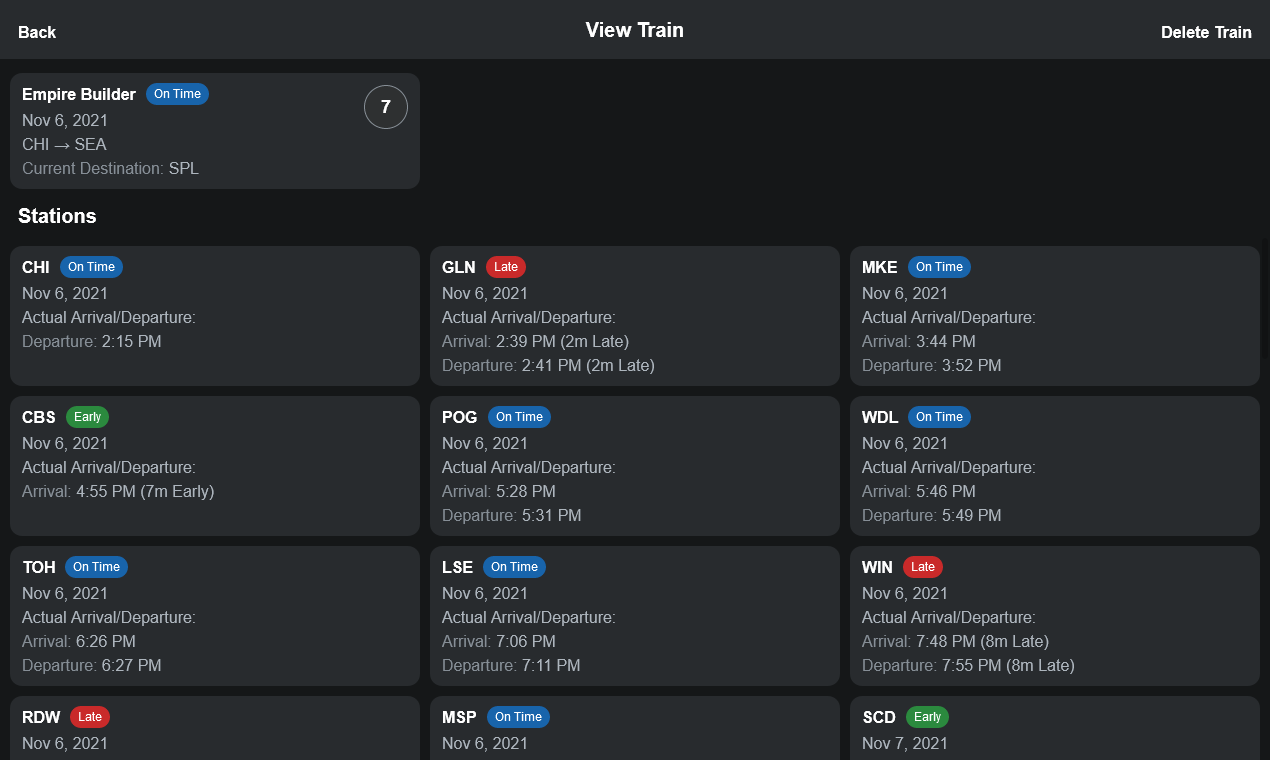Screen dimensions: 1270x760
Task: Click the Late badge on RDW station
Action: [x=89, y=716]
